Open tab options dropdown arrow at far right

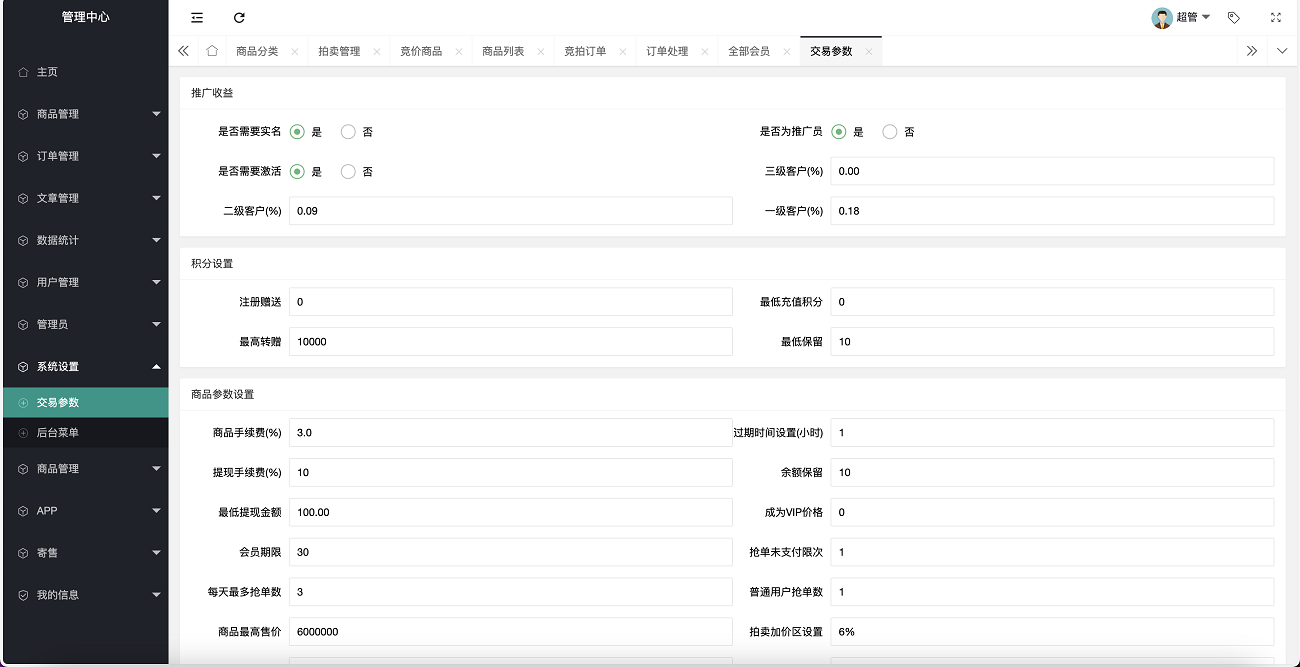pyautogui.click(x=1283, y=51)
